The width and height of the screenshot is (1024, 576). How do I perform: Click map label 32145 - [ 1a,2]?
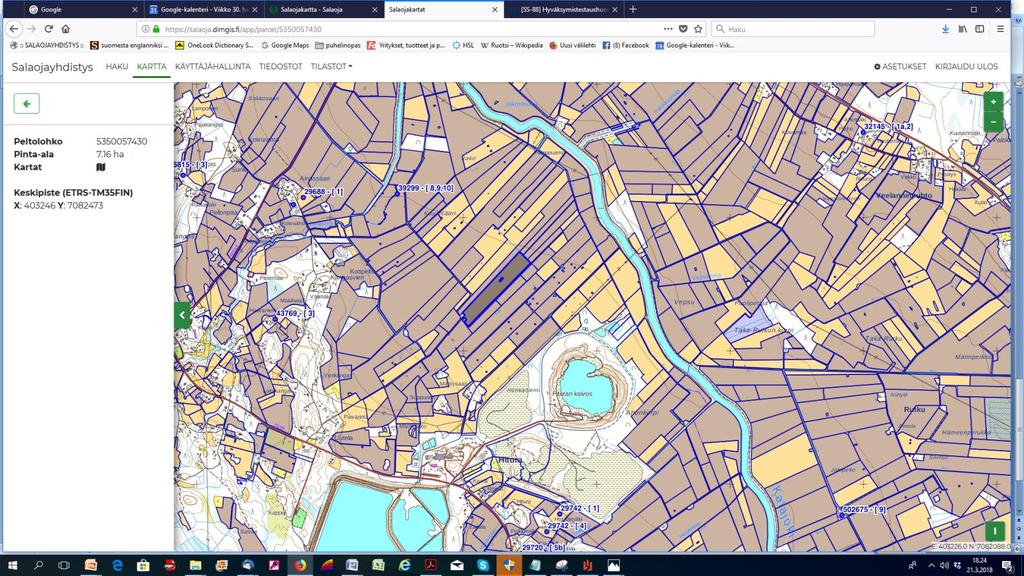tap(889, 127)
